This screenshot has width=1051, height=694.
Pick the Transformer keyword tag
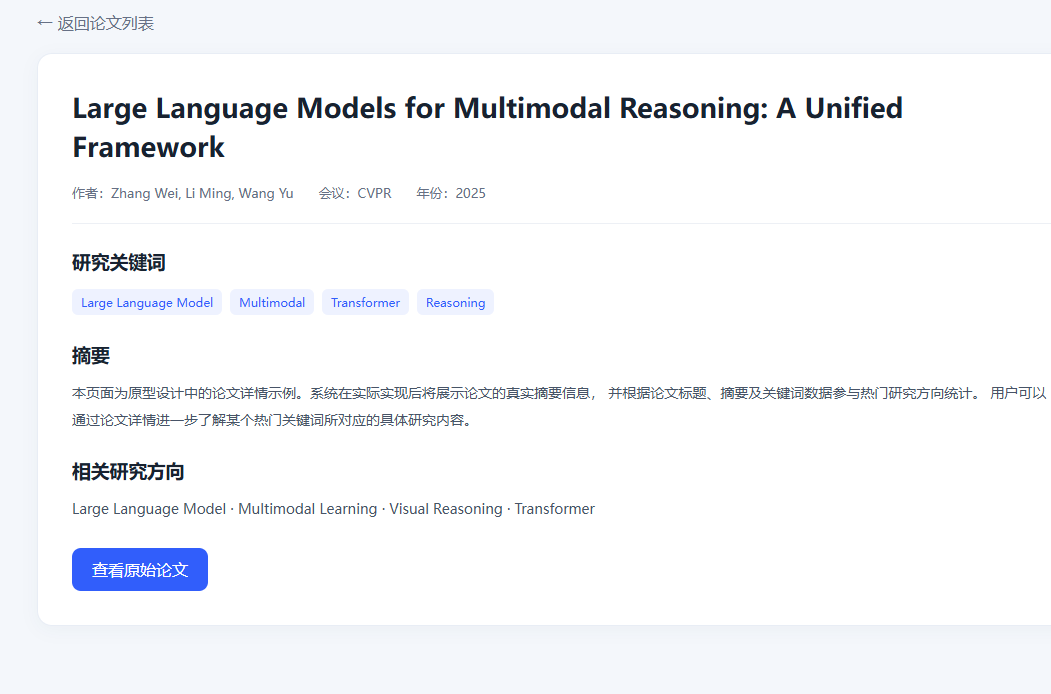365,302
